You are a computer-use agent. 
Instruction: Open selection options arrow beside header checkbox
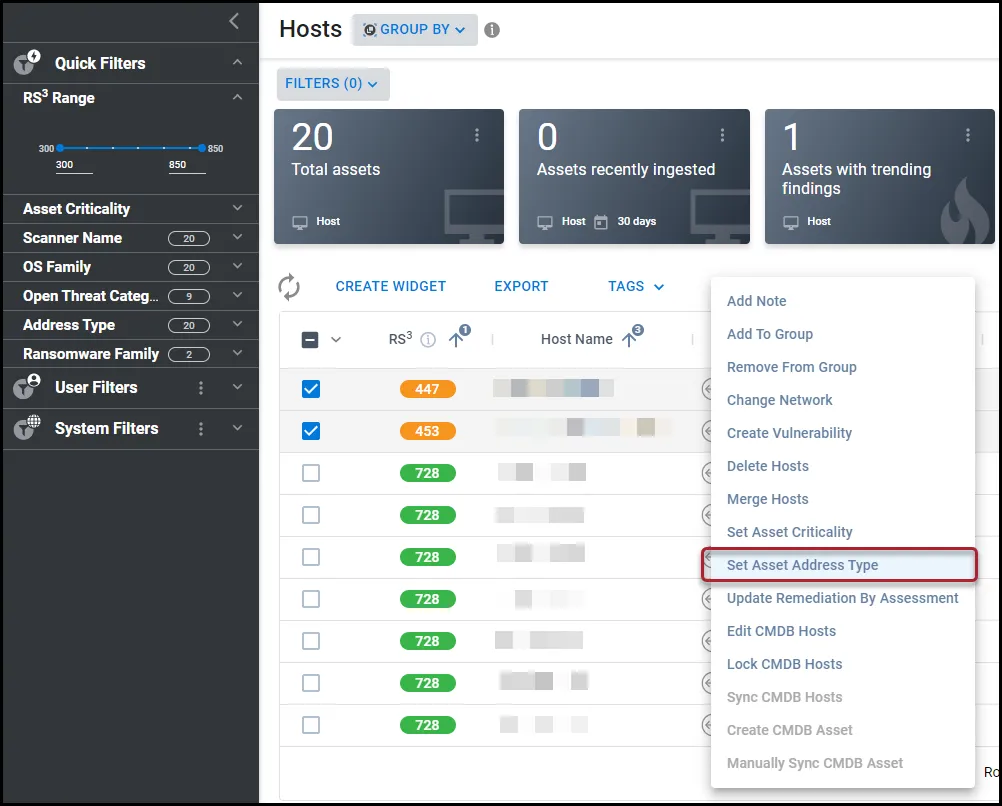point(335,339)
